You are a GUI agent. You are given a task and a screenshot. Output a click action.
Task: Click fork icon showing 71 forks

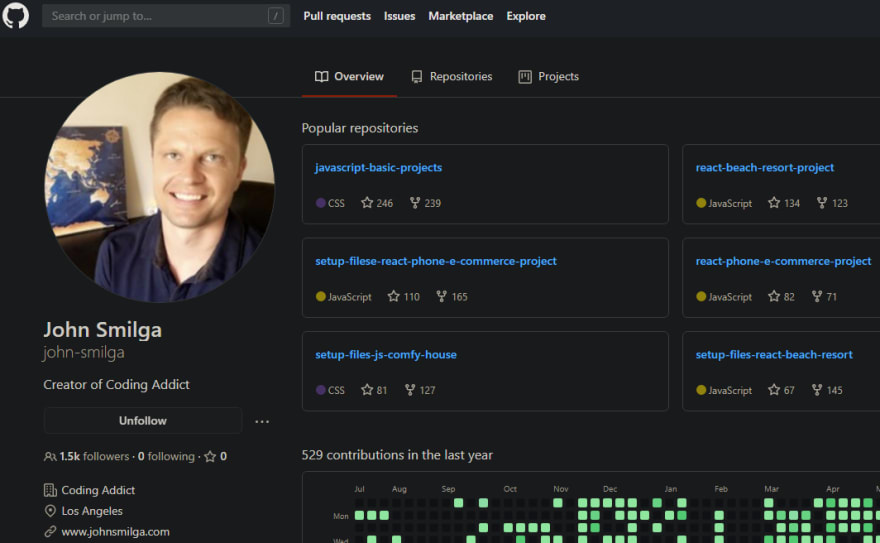tap(817, 296)
